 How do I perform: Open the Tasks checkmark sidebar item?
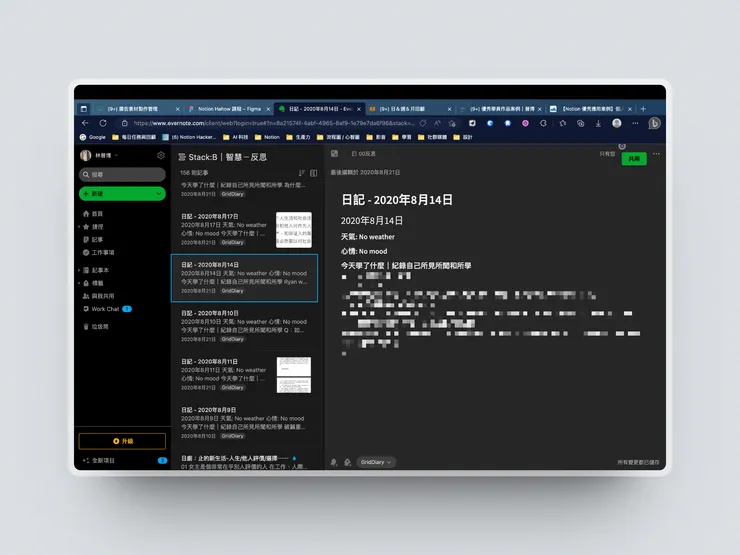[x=99, y=252]
